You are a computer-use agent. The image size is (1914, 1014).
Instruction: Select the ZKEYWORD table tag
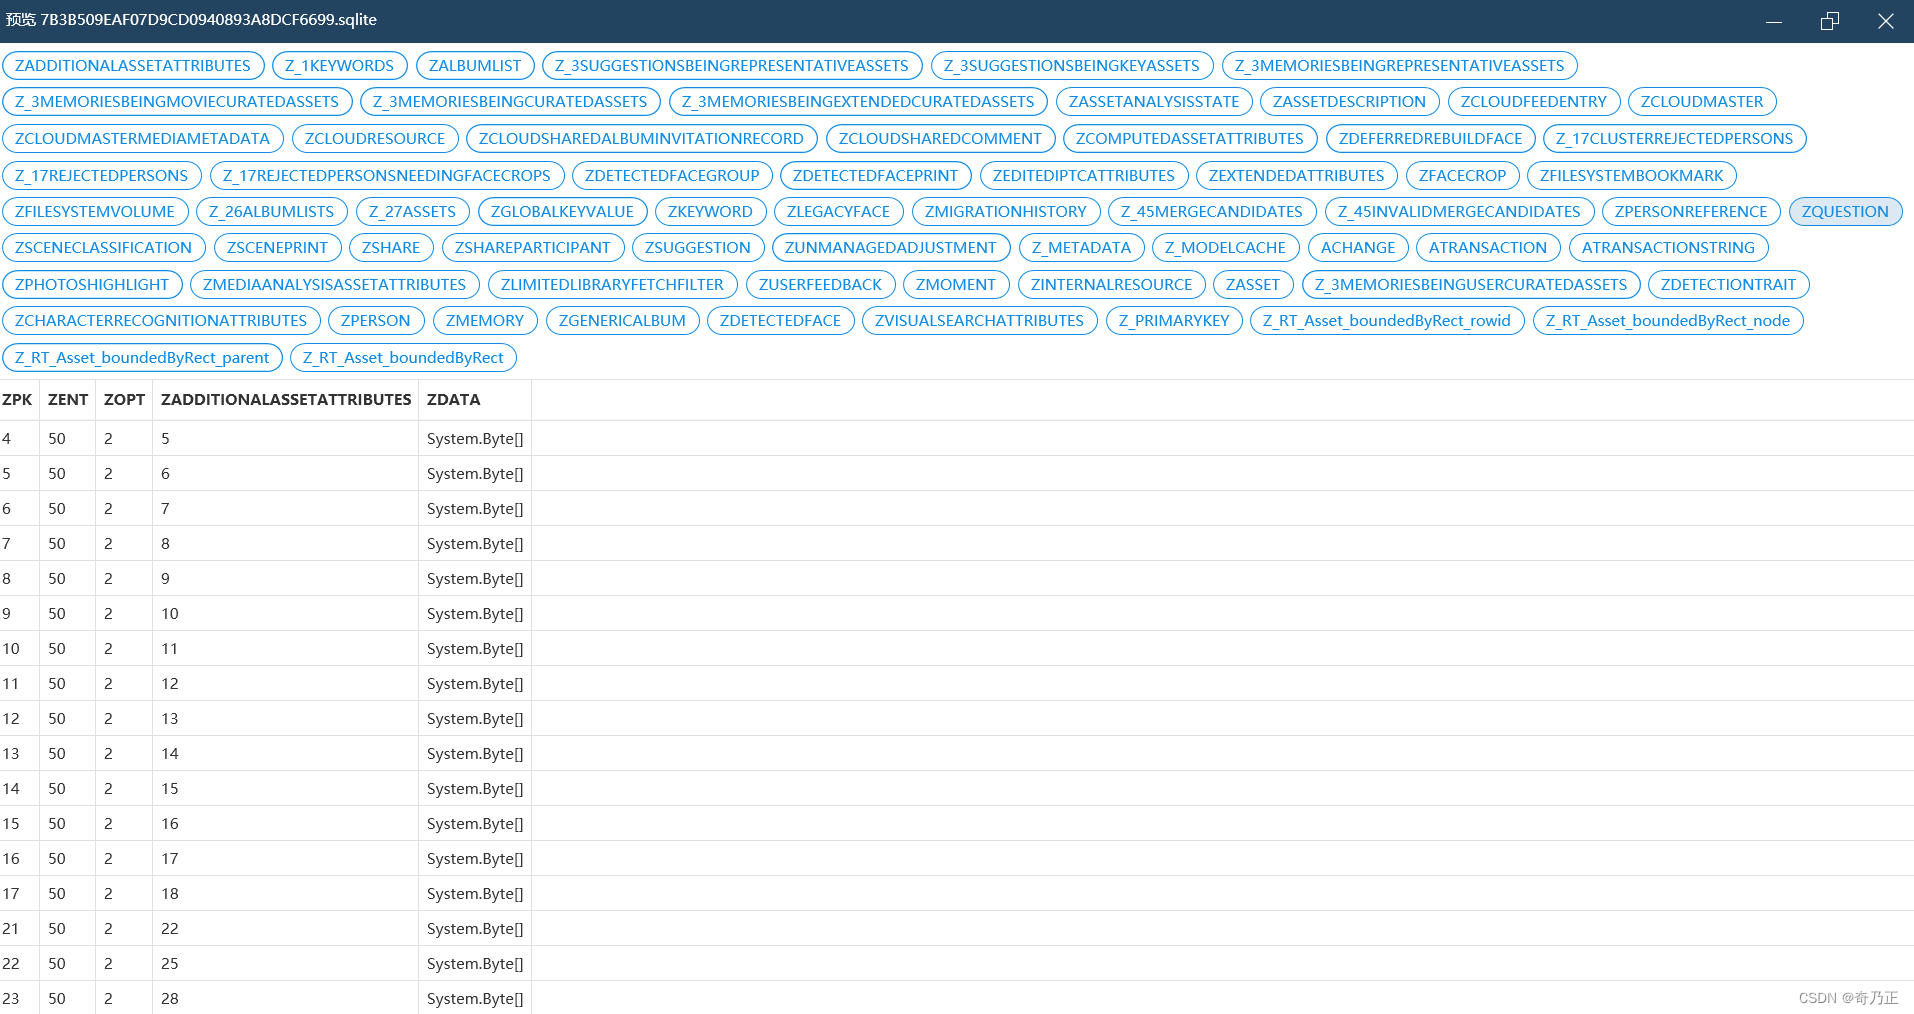pyautogui.click(x=710, y=212)
